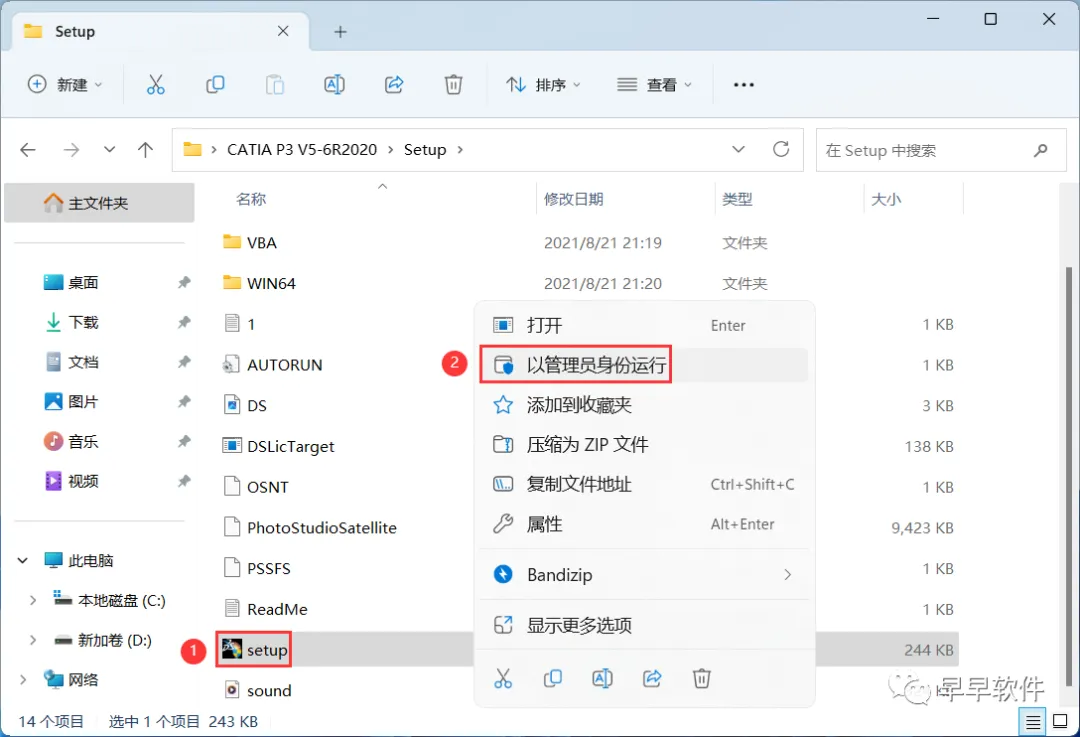This screenshot has width=1080, height=737.
Task: Choose 添加到收藏夹 in the context menu
Action: tap(644, 405)
